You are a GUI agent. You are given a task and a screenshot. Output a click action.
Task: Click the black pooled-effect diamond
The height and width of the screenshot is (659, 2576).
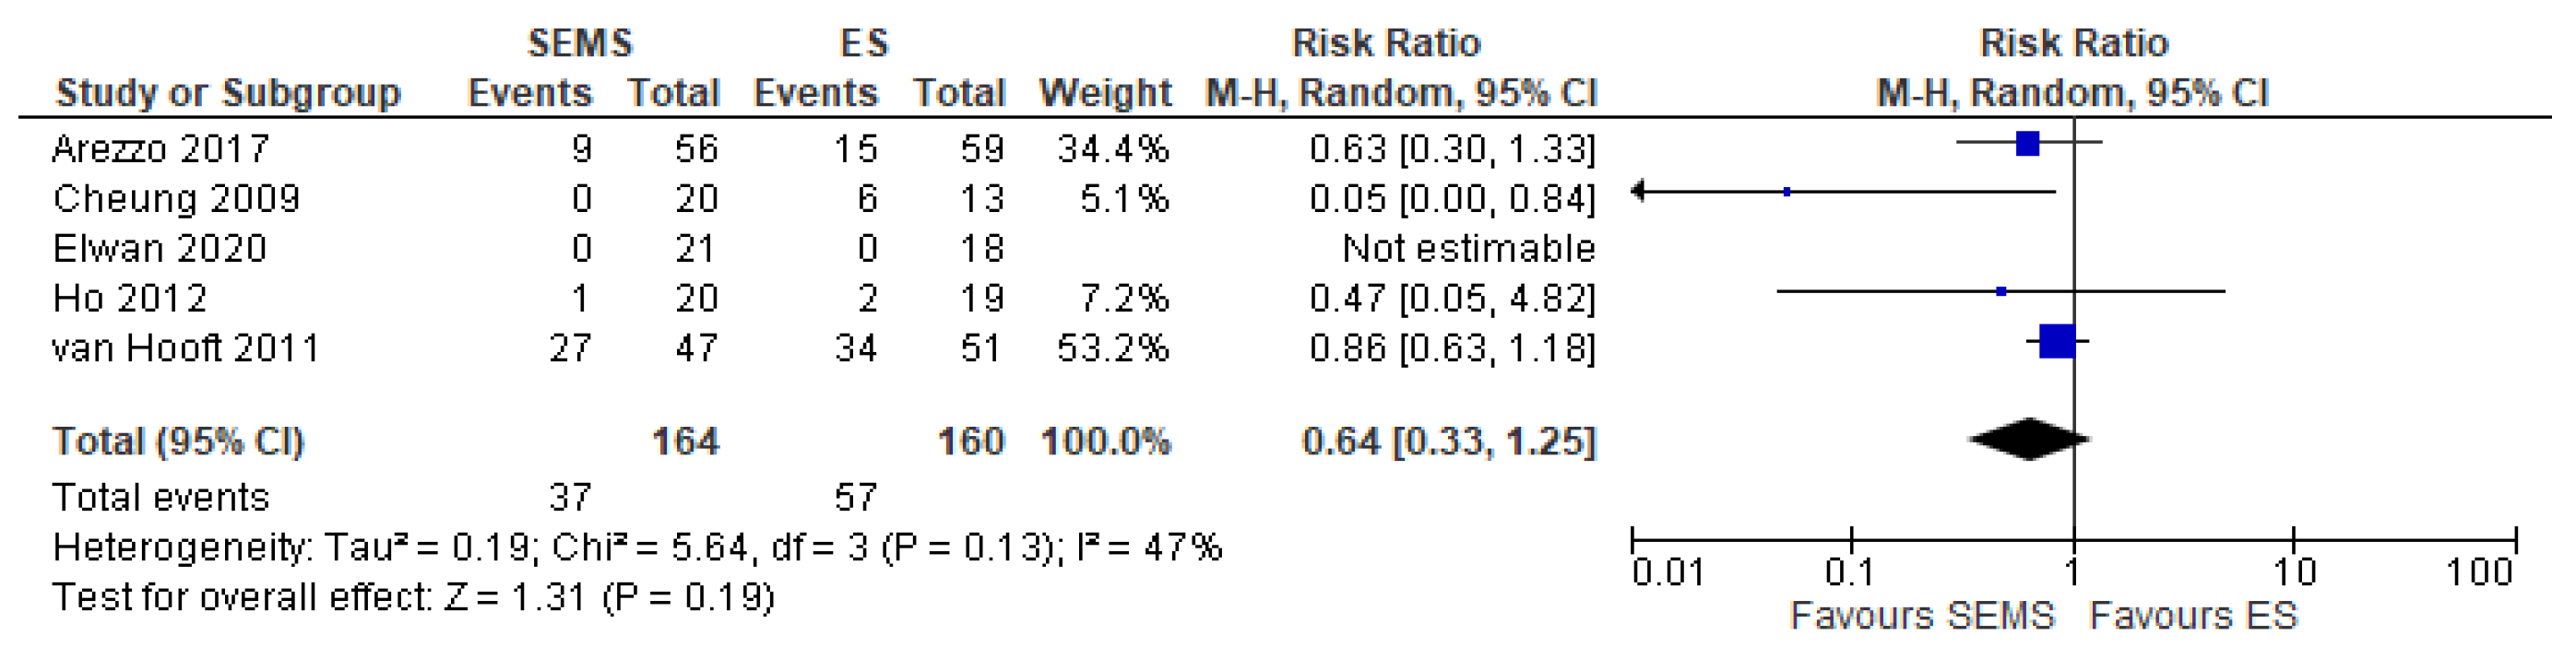(2029, 439)
